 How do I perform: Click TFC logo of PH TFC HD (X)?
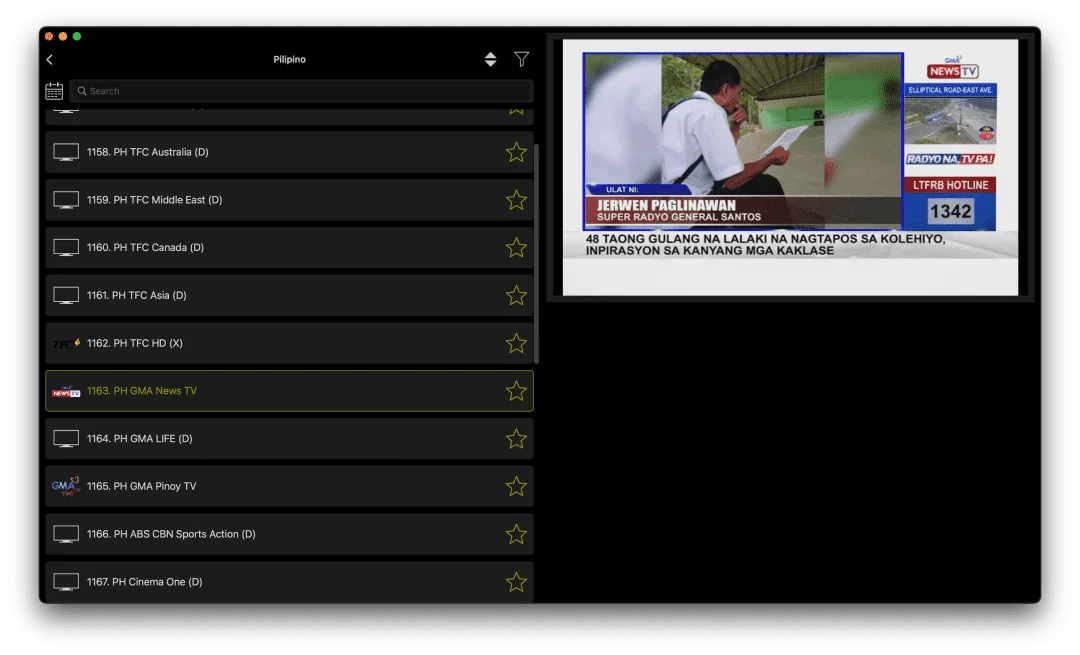click(x=66, y=343)
